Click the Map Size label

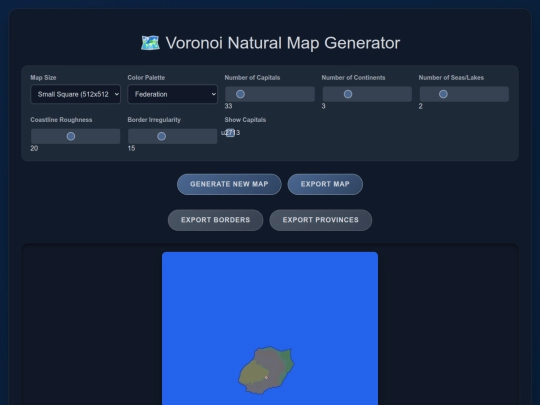43,77
